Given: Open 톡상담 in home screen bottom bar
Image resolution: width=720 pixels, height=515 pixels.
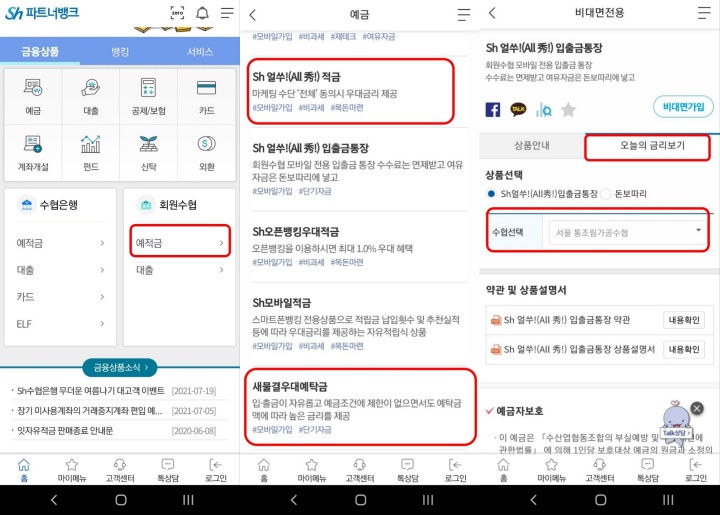Looking at the screenshot, I should pyautogui.click(x=168, y=470).
